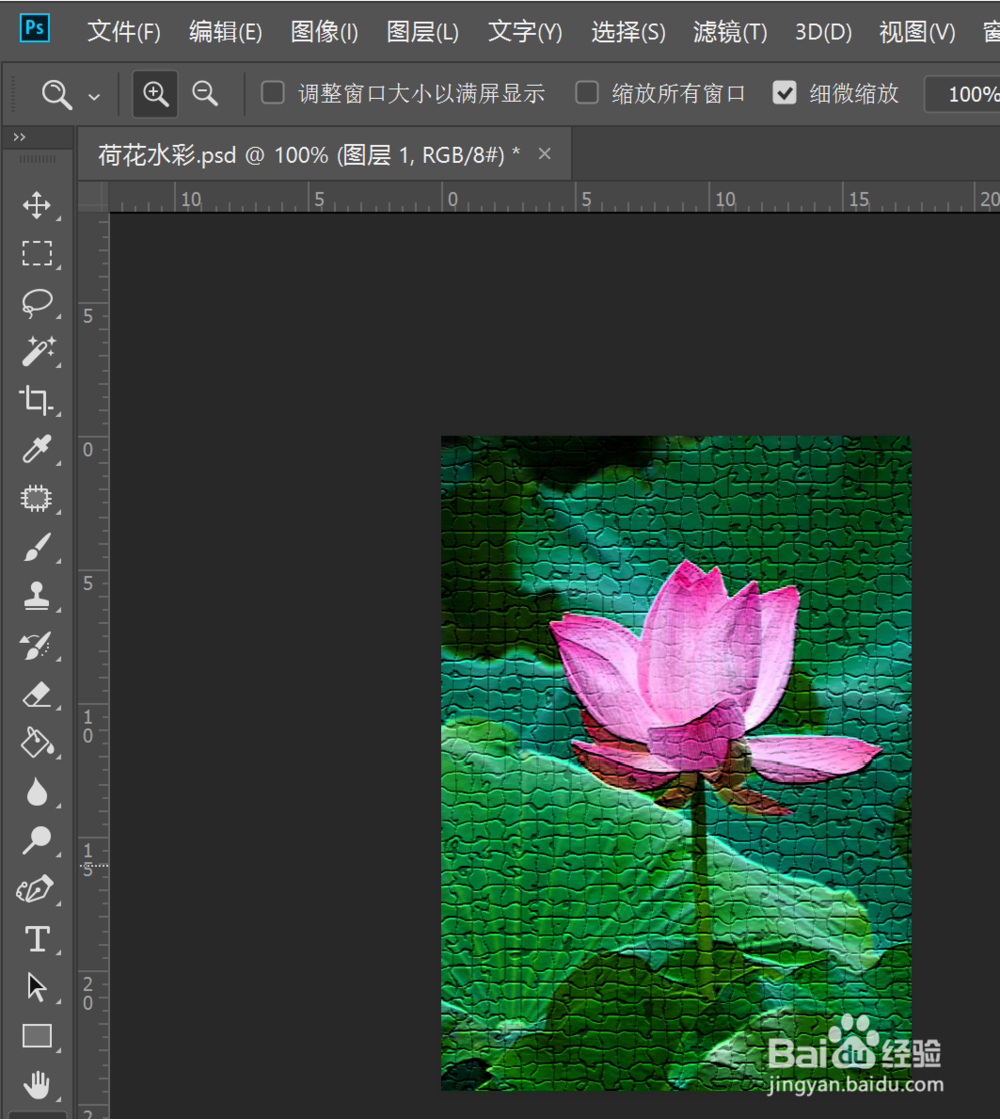Screen dimensions: 1000x1119
Task: Collapse the toolbar with the double-arrow chevron
Action: coord(19,136)
